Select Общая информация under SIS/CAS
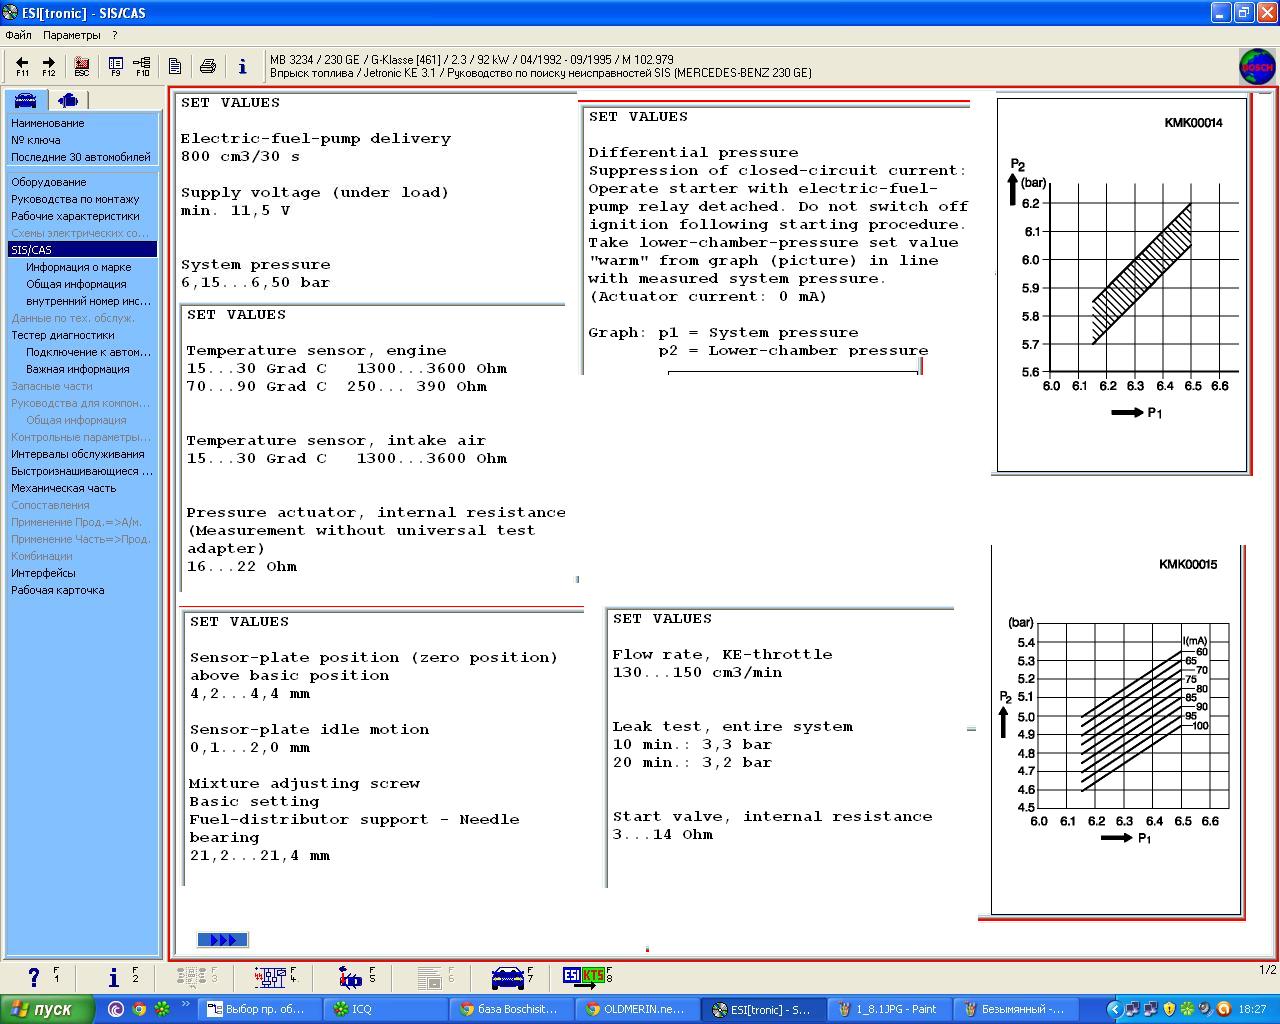This screenshot has height=1024, width=1280. click(76, 284)
